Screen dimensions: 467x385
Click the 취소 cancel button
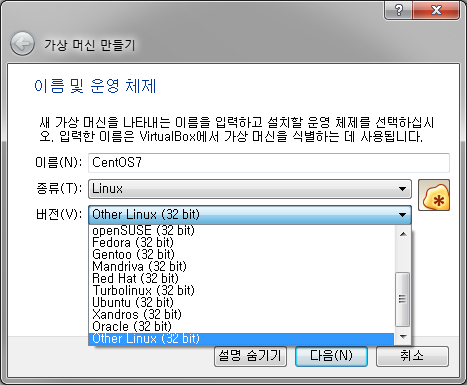(x=412, y=356)
